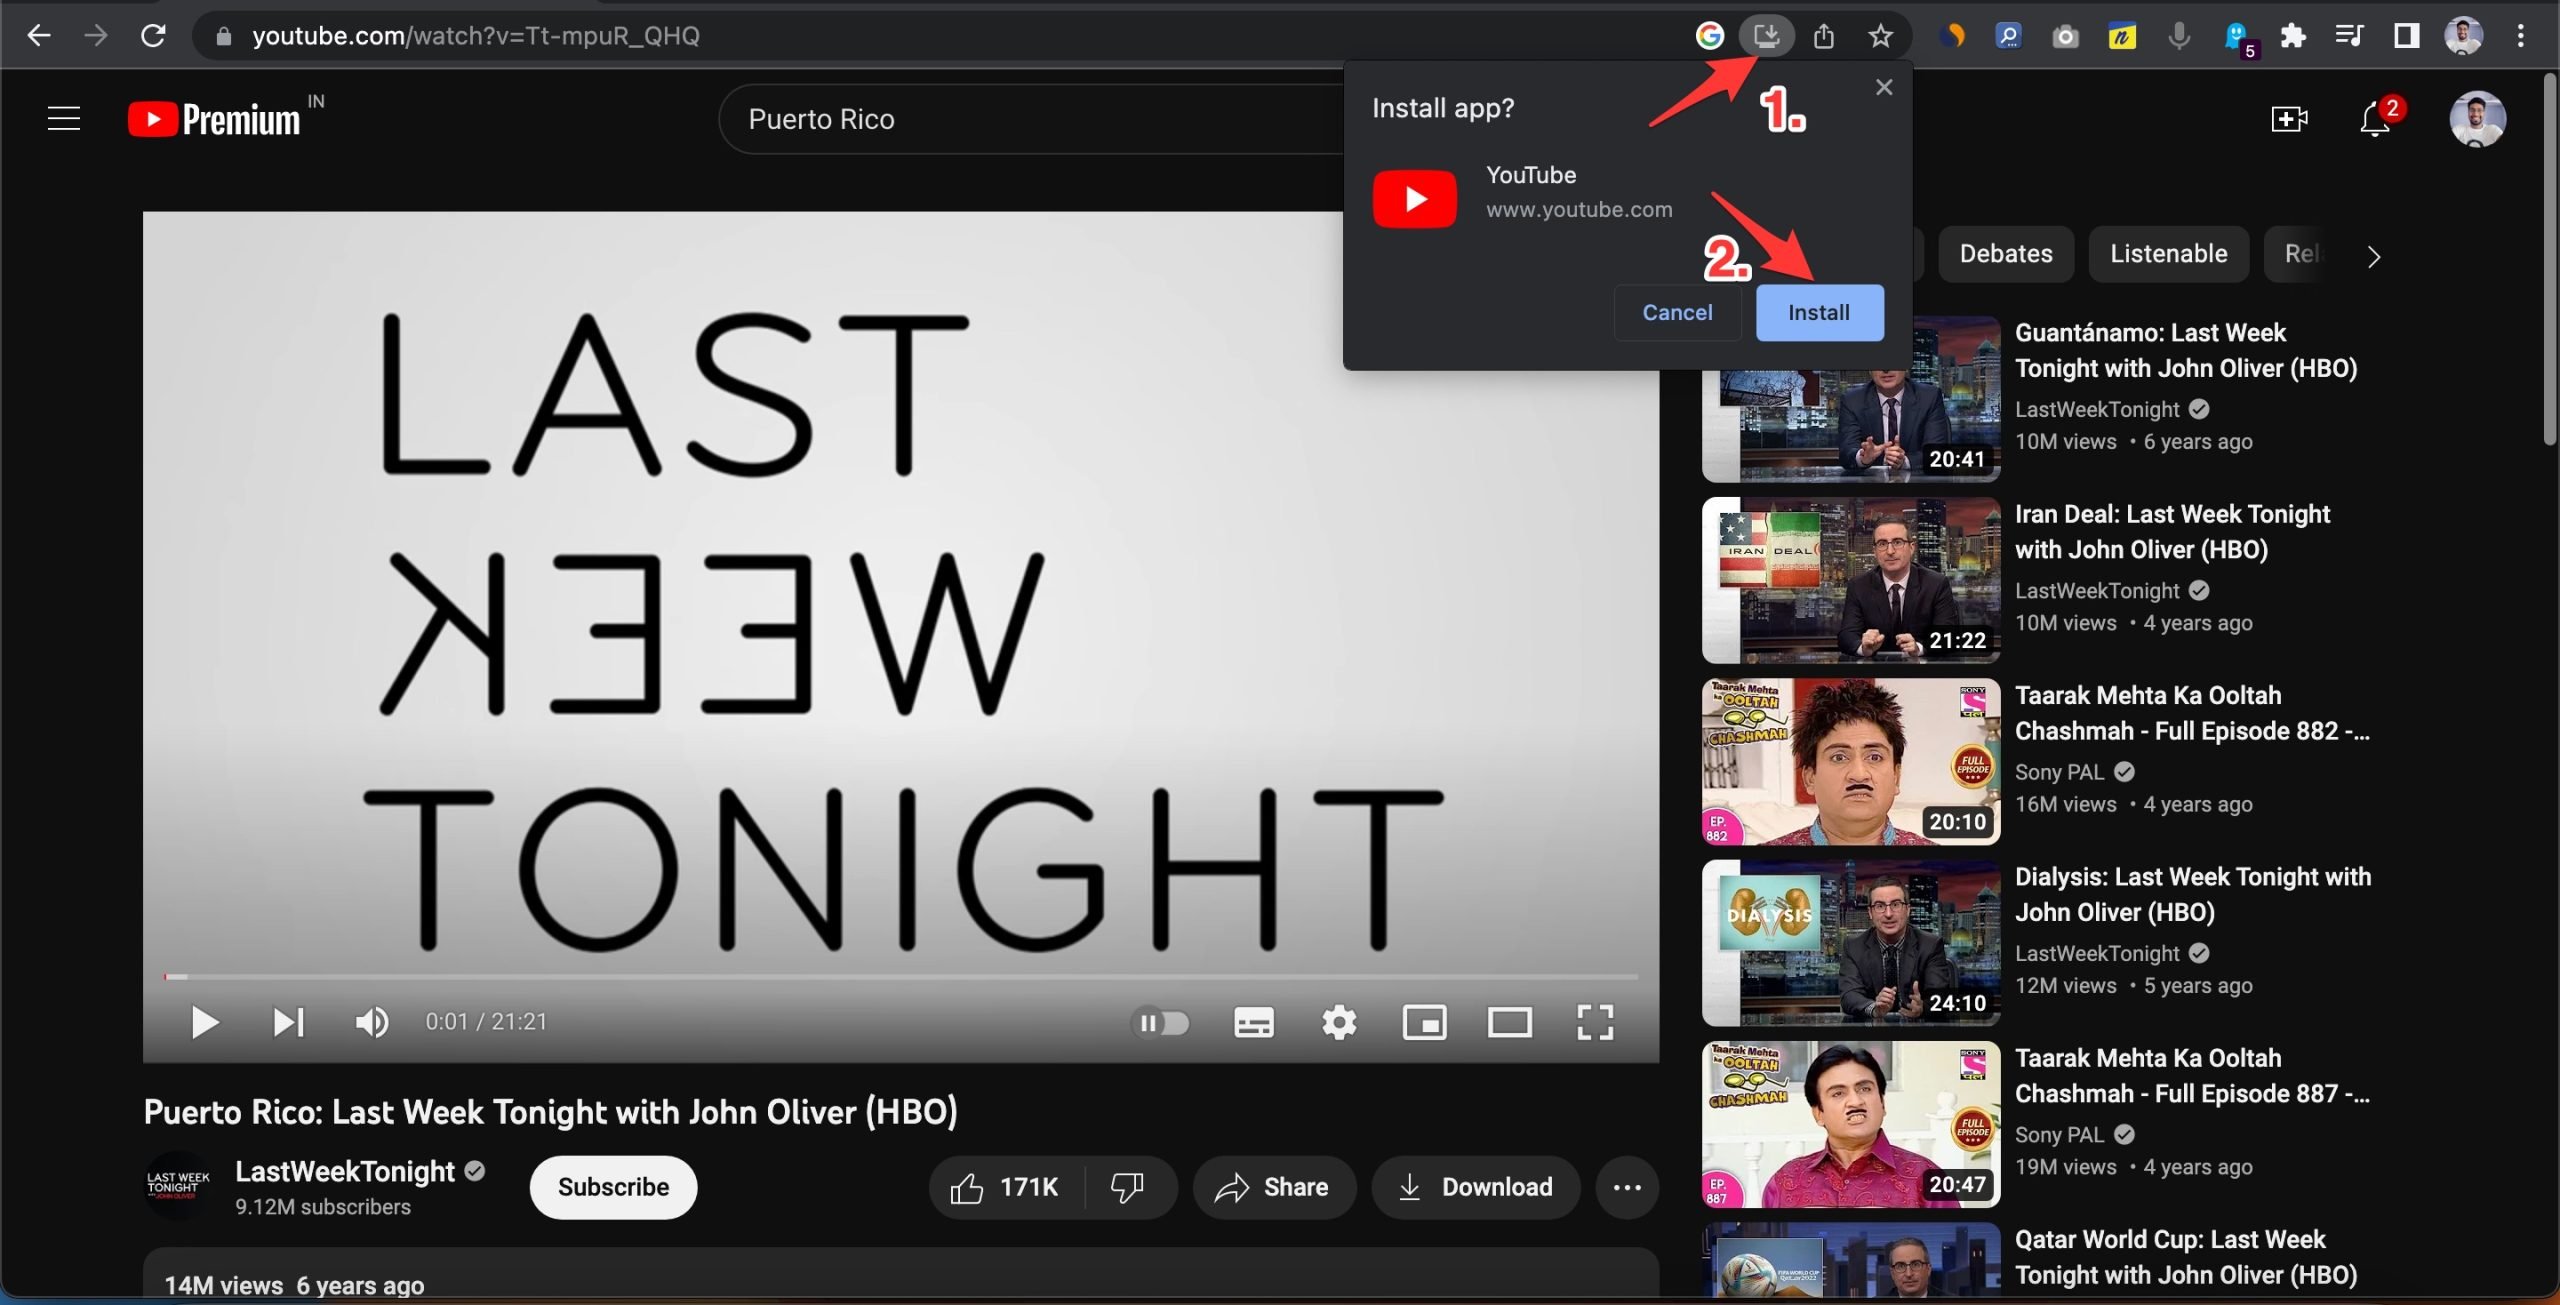This screenshot has height=1305, width=2560.
Task: Open the Episode 887 Taarak Mehta thumbnail
Action: coord(1851,1124)
